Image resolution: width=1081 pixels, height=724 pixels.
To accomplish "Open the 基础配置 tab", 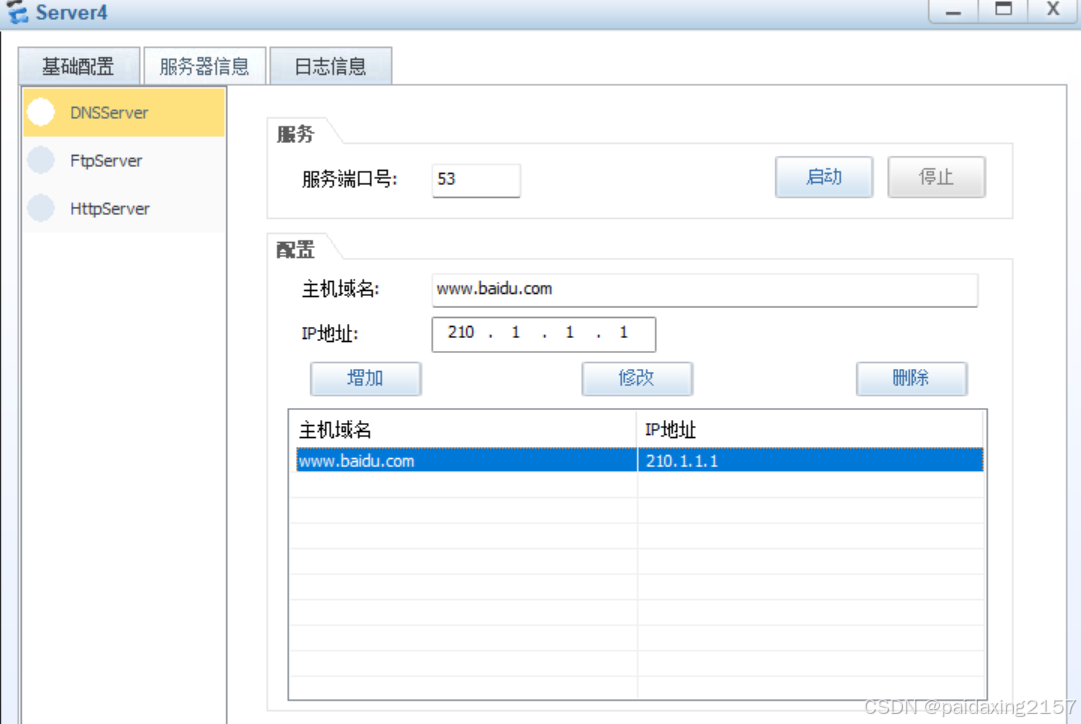I will click(x=79, y=66).
